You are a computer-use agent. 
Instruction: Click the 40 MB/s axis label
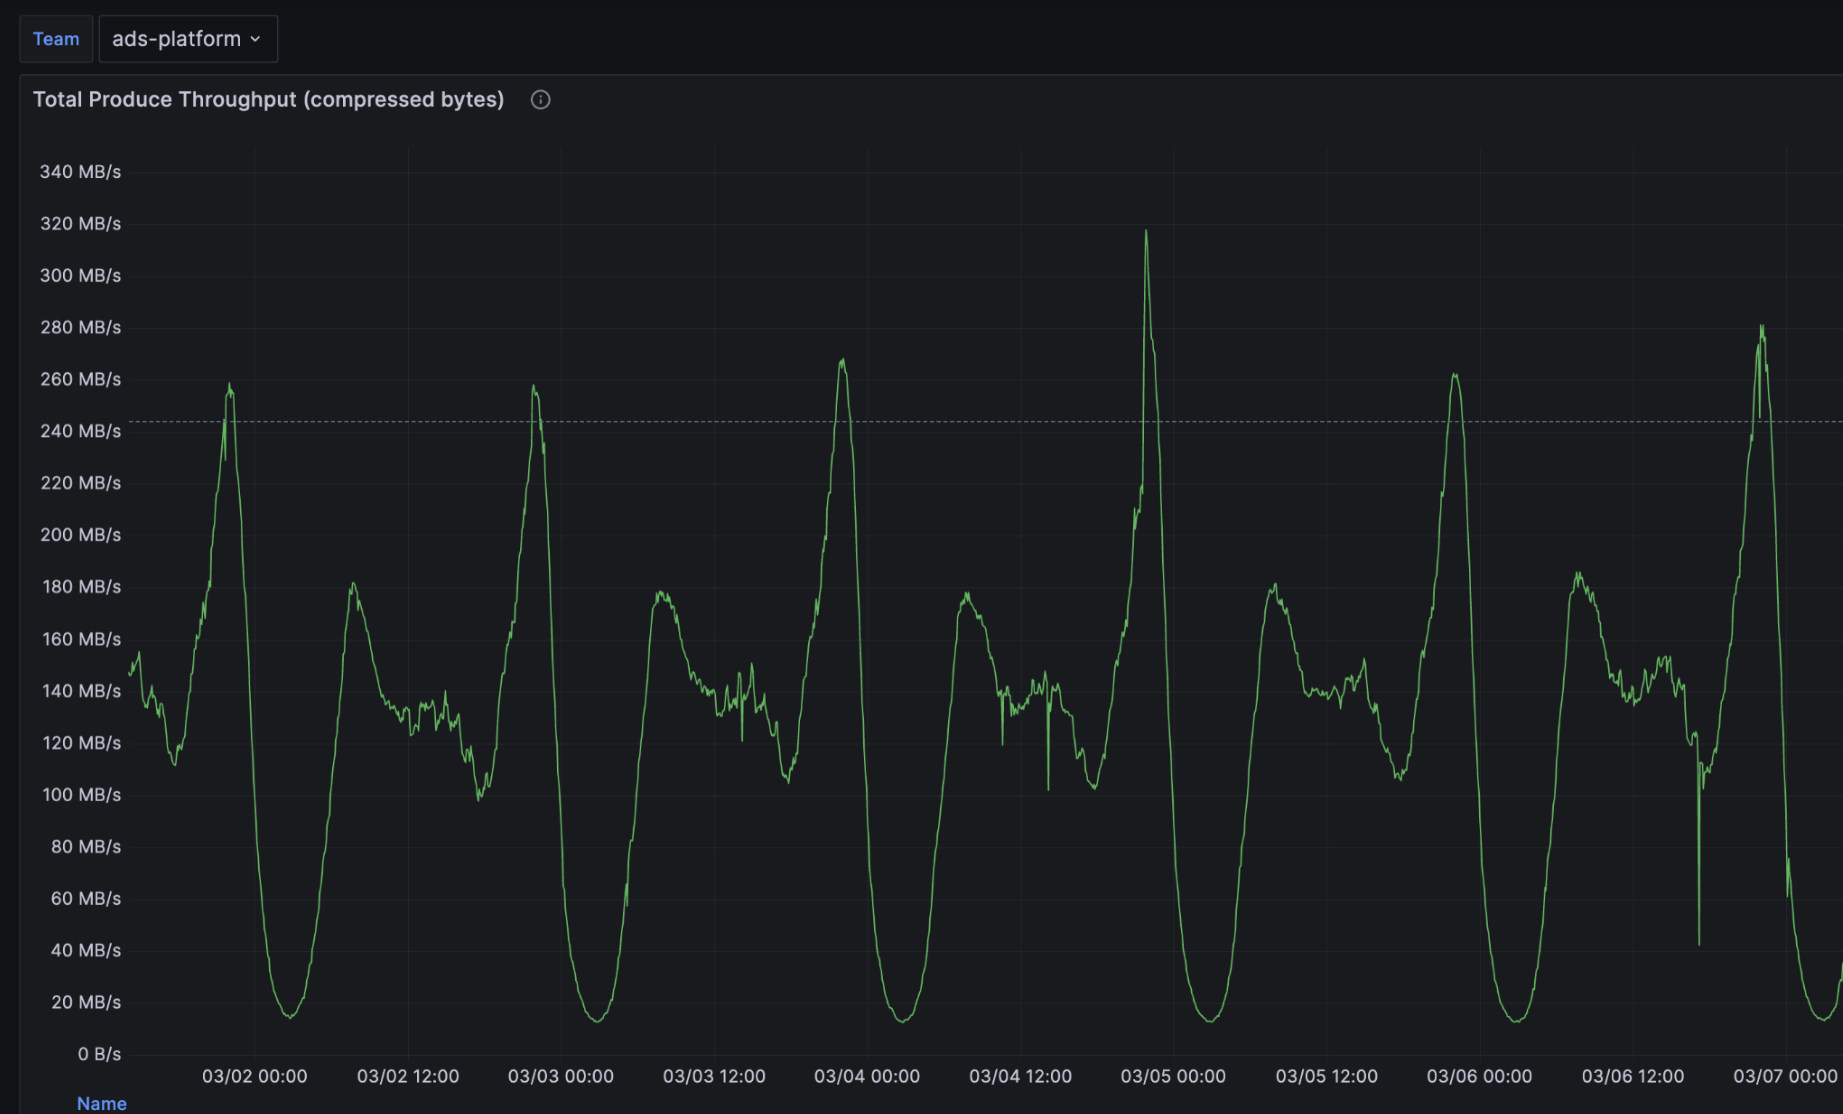tap(85, 951)
